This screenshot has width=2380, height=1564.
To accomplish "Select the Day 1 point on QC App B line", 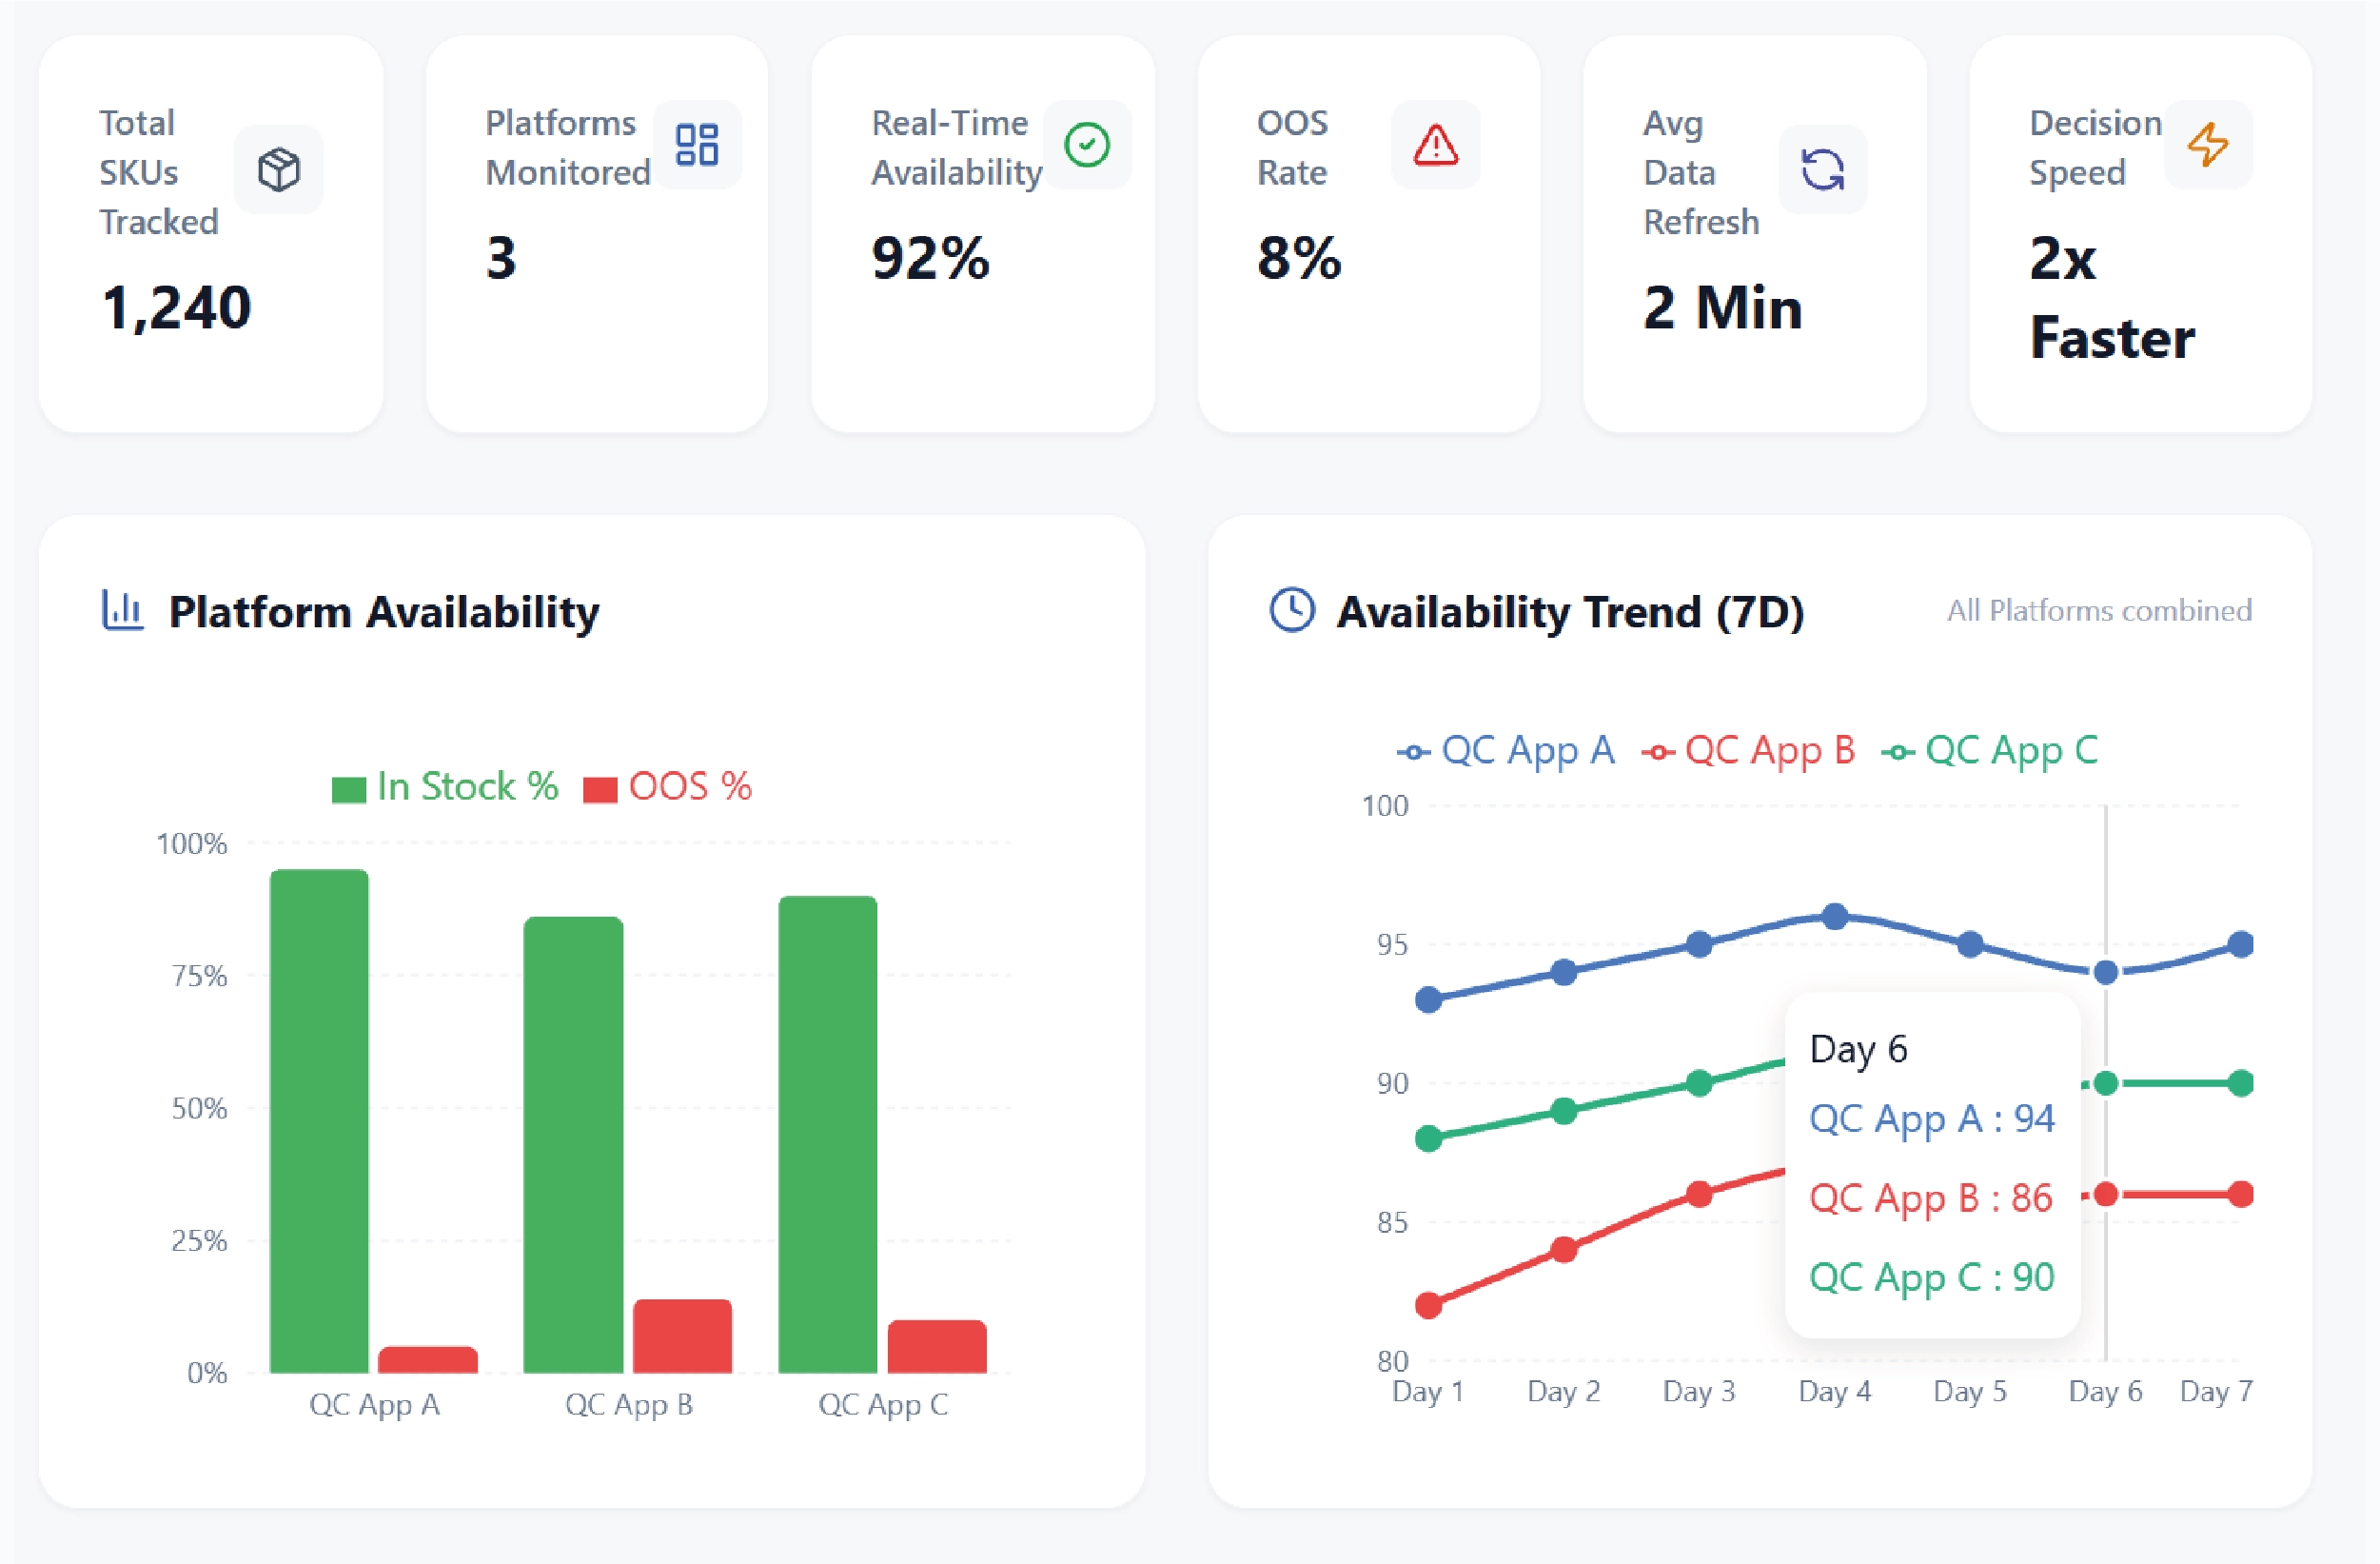I will pos(1429,1305).
